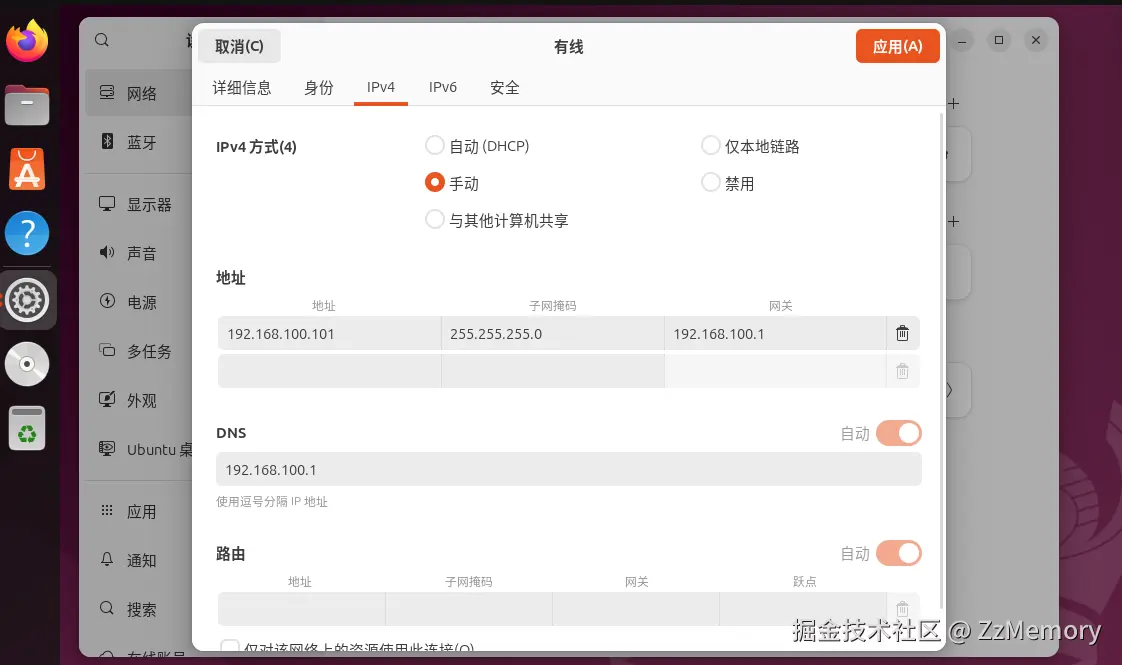The height and width of the screenshot is (665, 1122).
Task: Launch Firefox from the dock
Action: coord(27,40)
